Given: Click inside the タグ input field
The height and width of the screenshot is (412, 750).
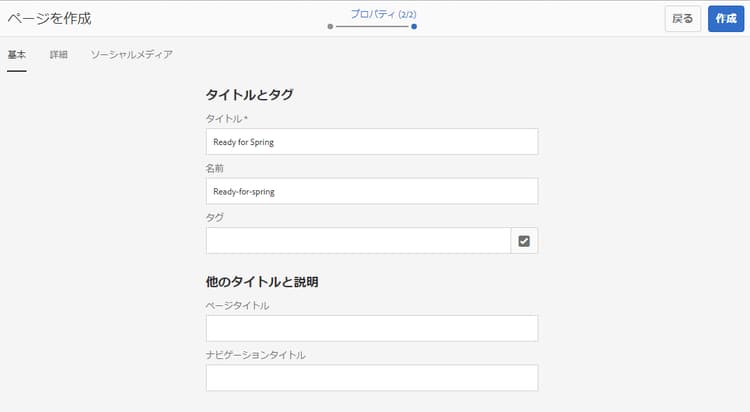Looking at the screenshot, I should [358, 241].
